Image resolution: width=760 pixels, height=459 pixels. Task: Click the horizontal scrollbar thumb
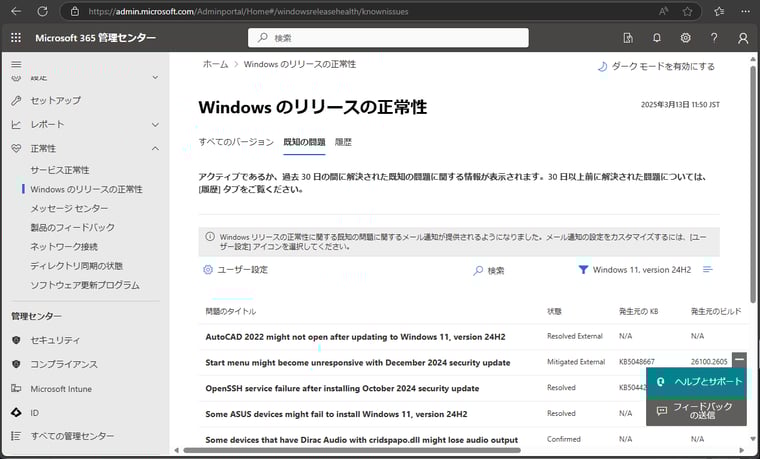[352, 450]
